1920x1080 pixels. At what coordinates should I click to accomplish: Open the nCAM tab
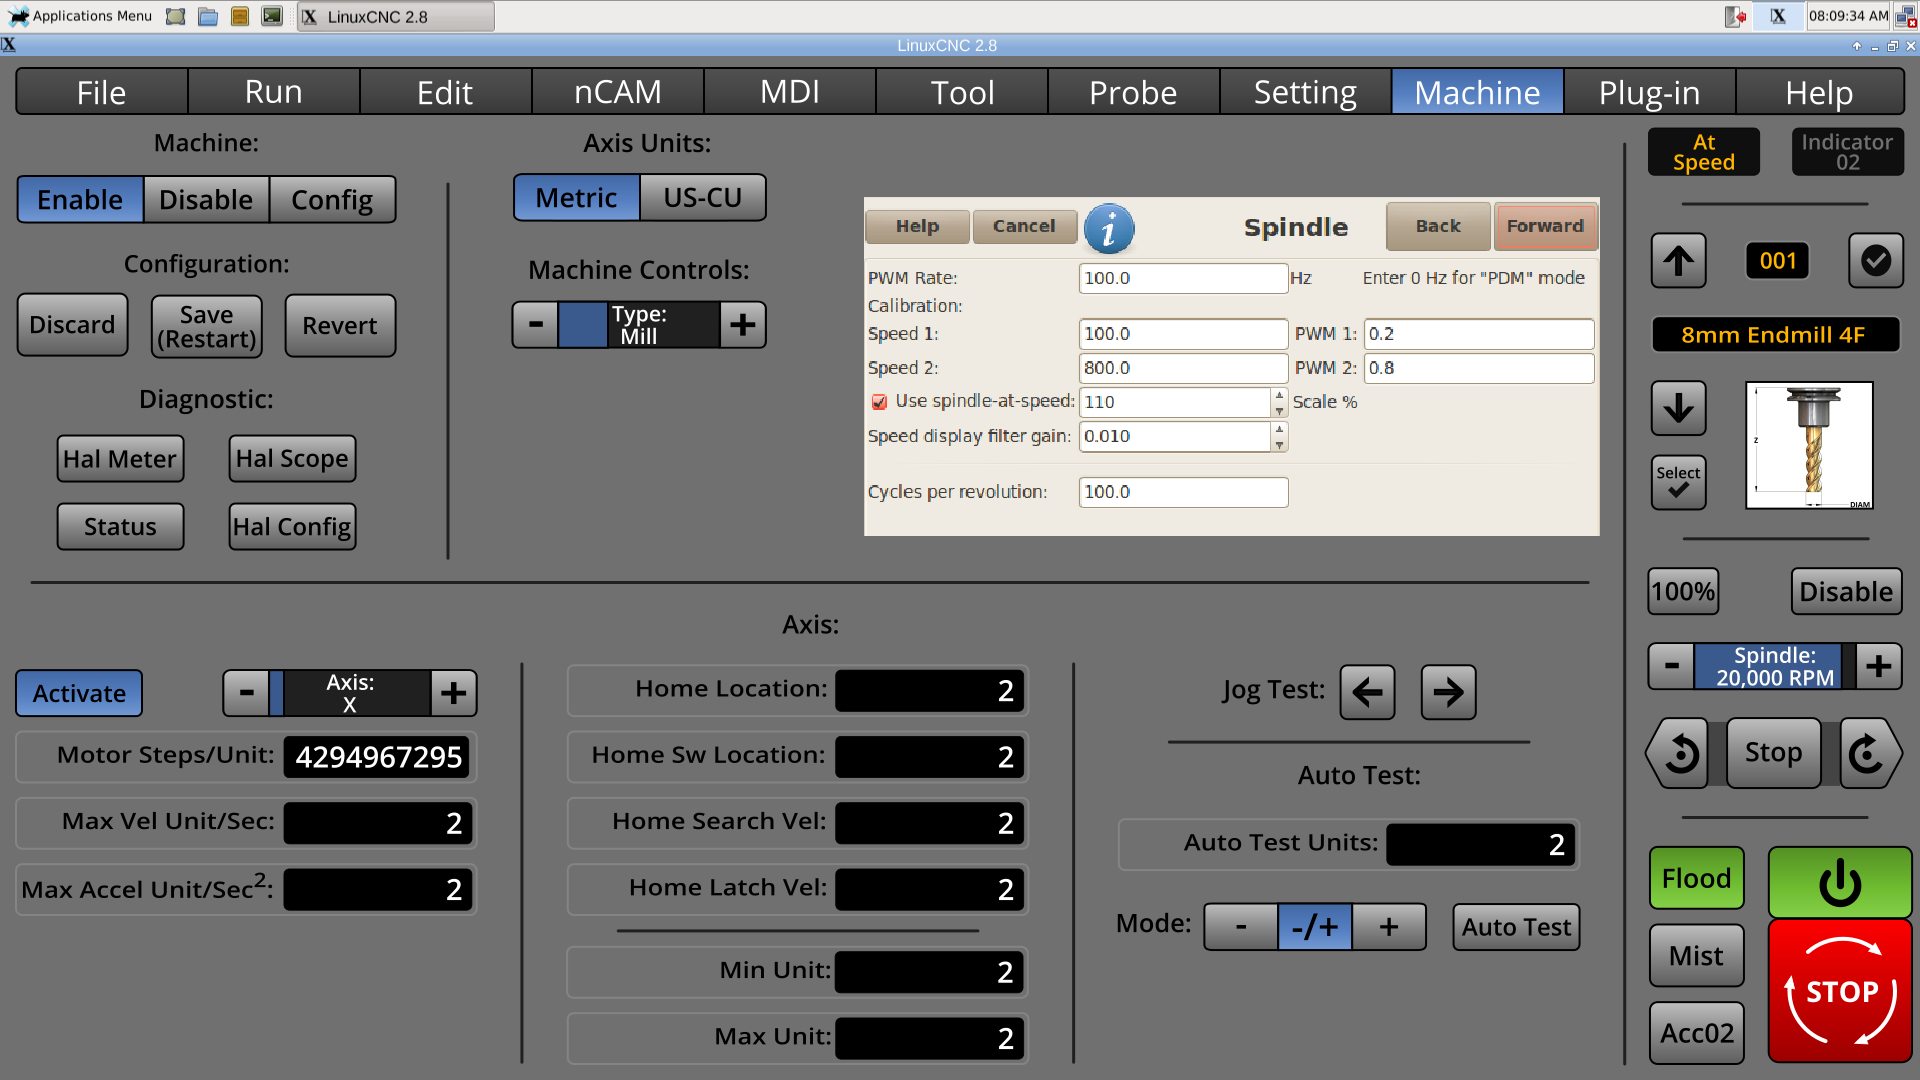click(617, 92)
